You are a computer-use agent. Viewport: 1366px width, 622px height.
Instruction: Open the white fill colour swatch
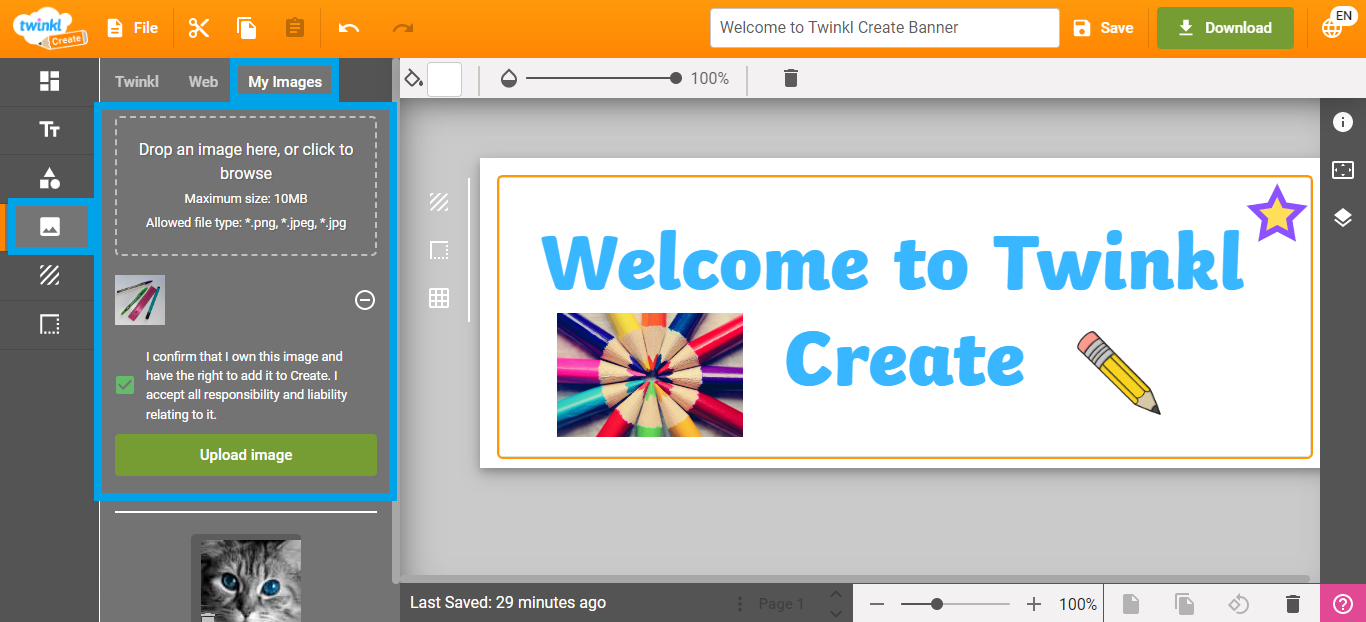[444, 79]
